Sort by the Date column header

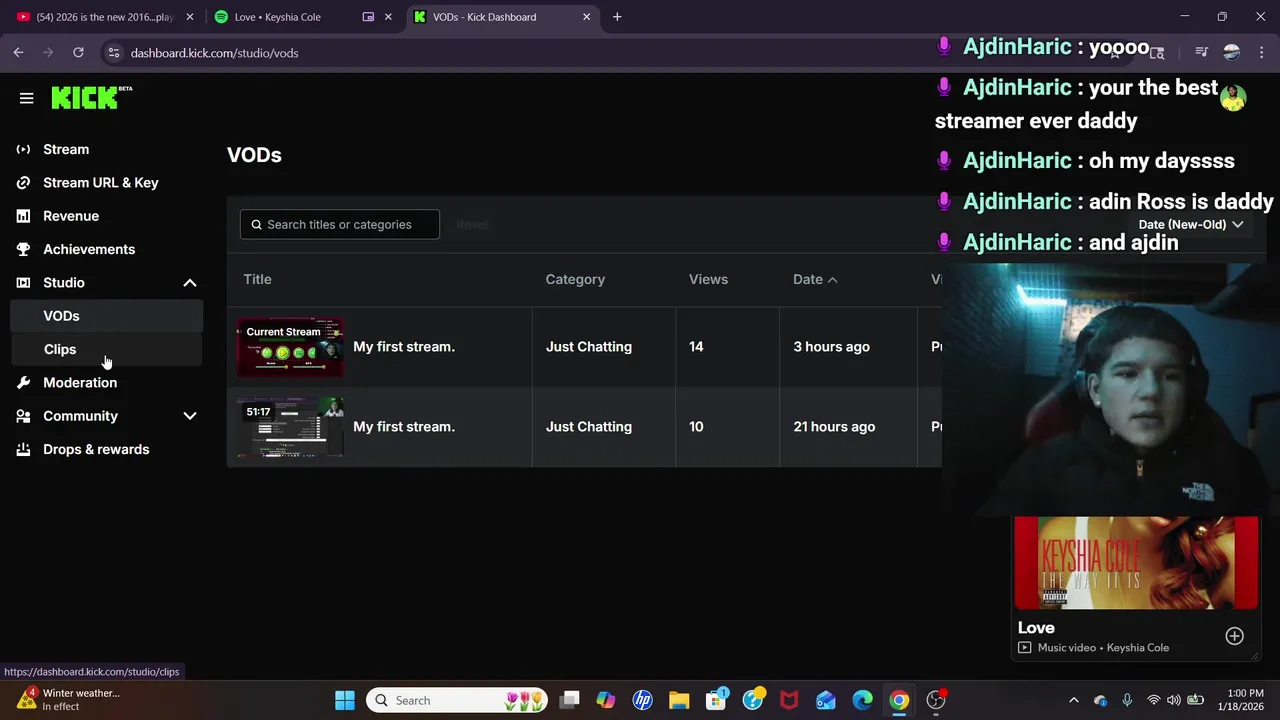coord(815,279)
